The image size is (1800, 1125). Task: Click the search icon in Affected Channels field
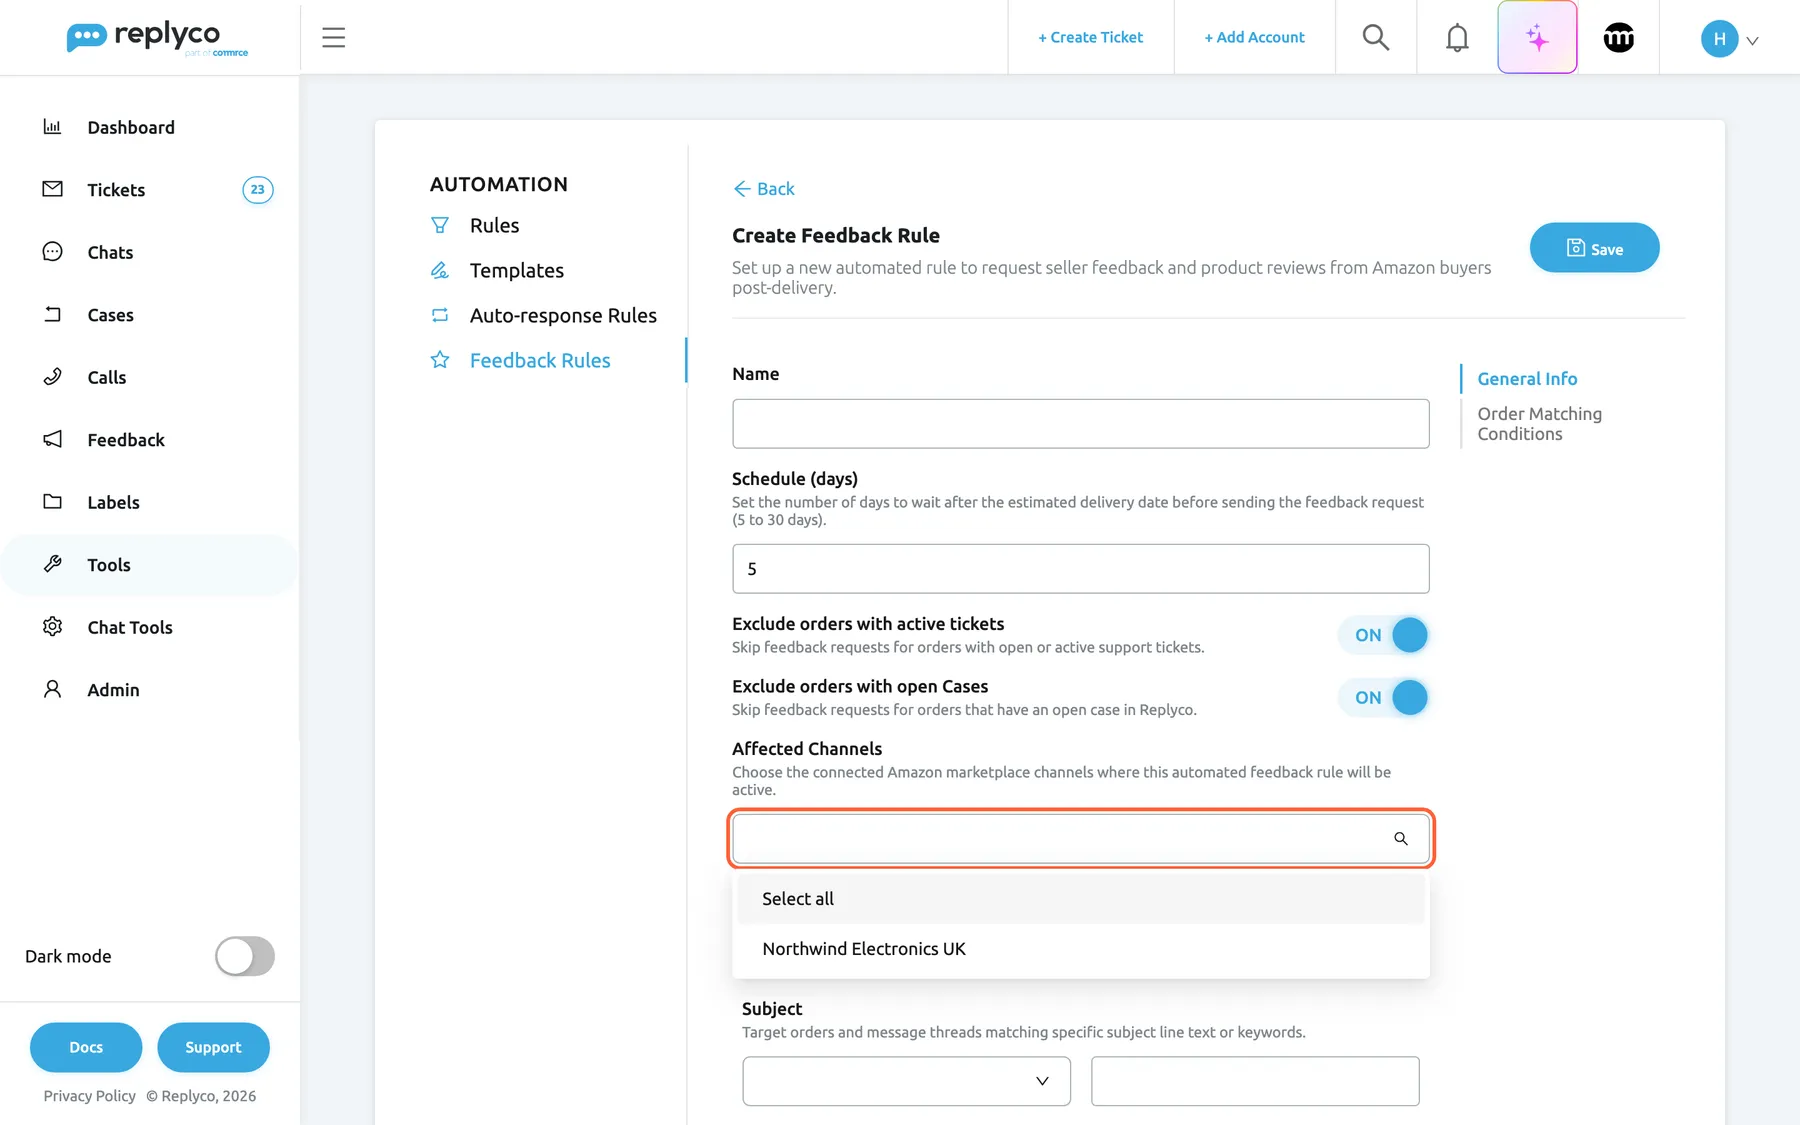point(1400,838)
